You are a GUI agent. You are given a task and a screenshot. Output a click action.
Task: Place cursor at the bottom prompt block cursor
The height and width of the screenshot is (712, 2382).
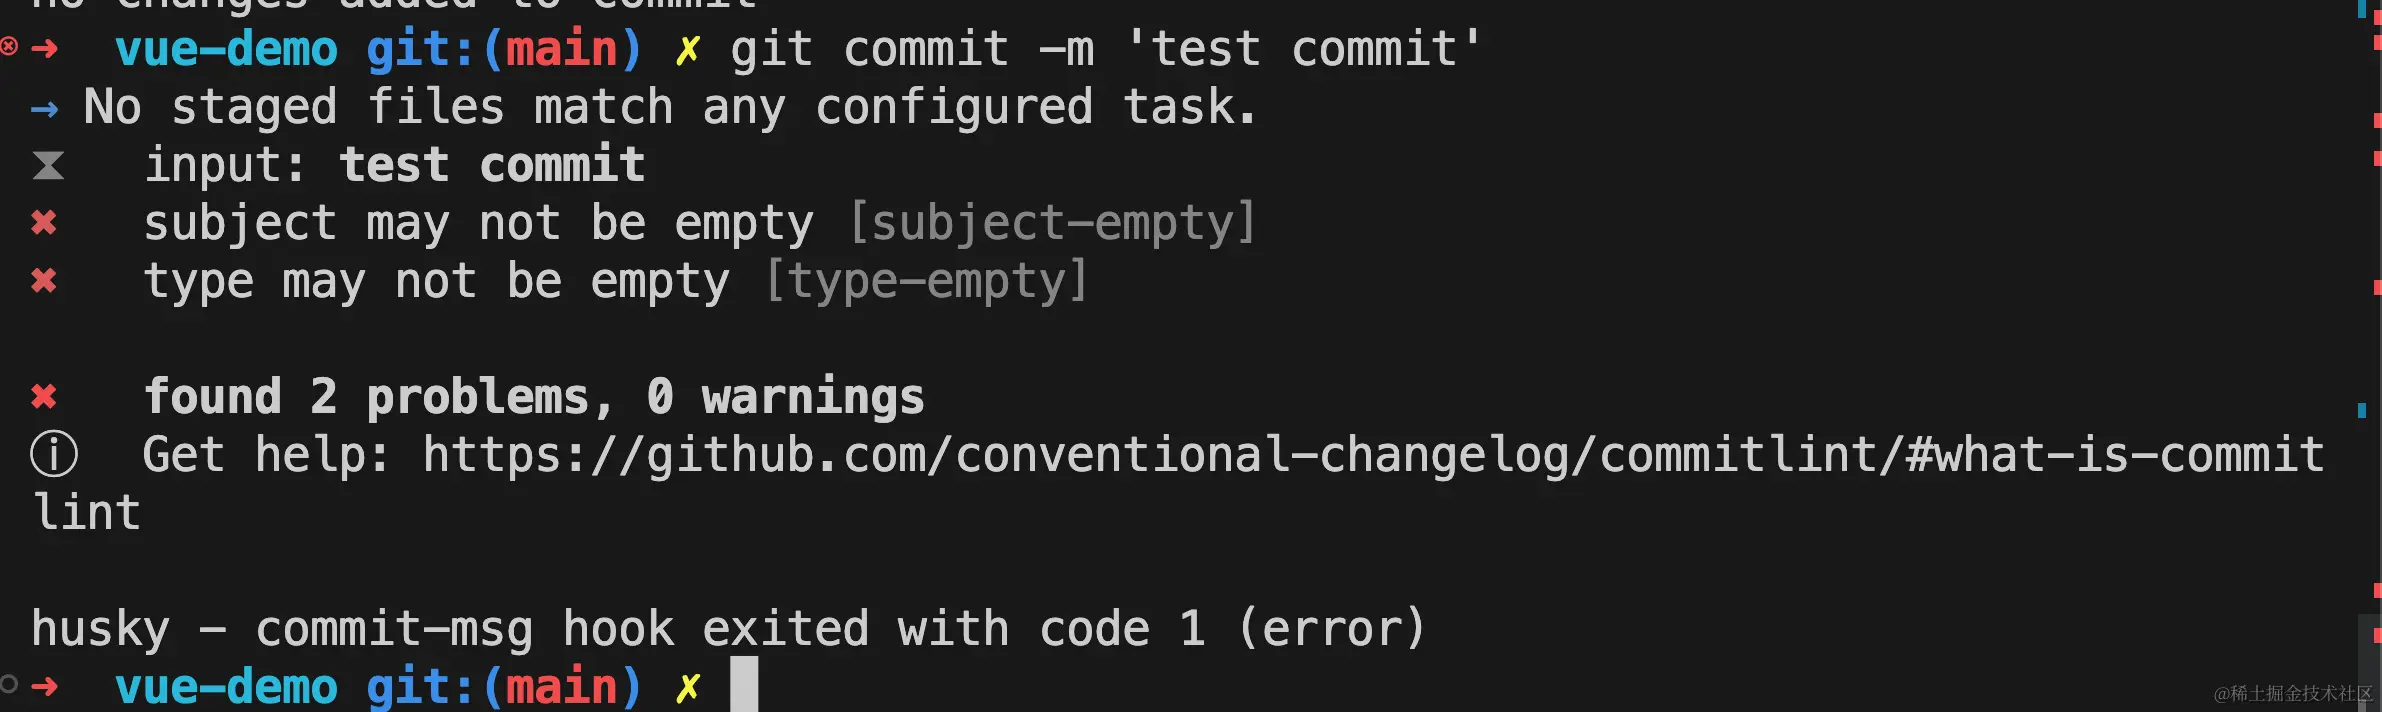(744, 684)
